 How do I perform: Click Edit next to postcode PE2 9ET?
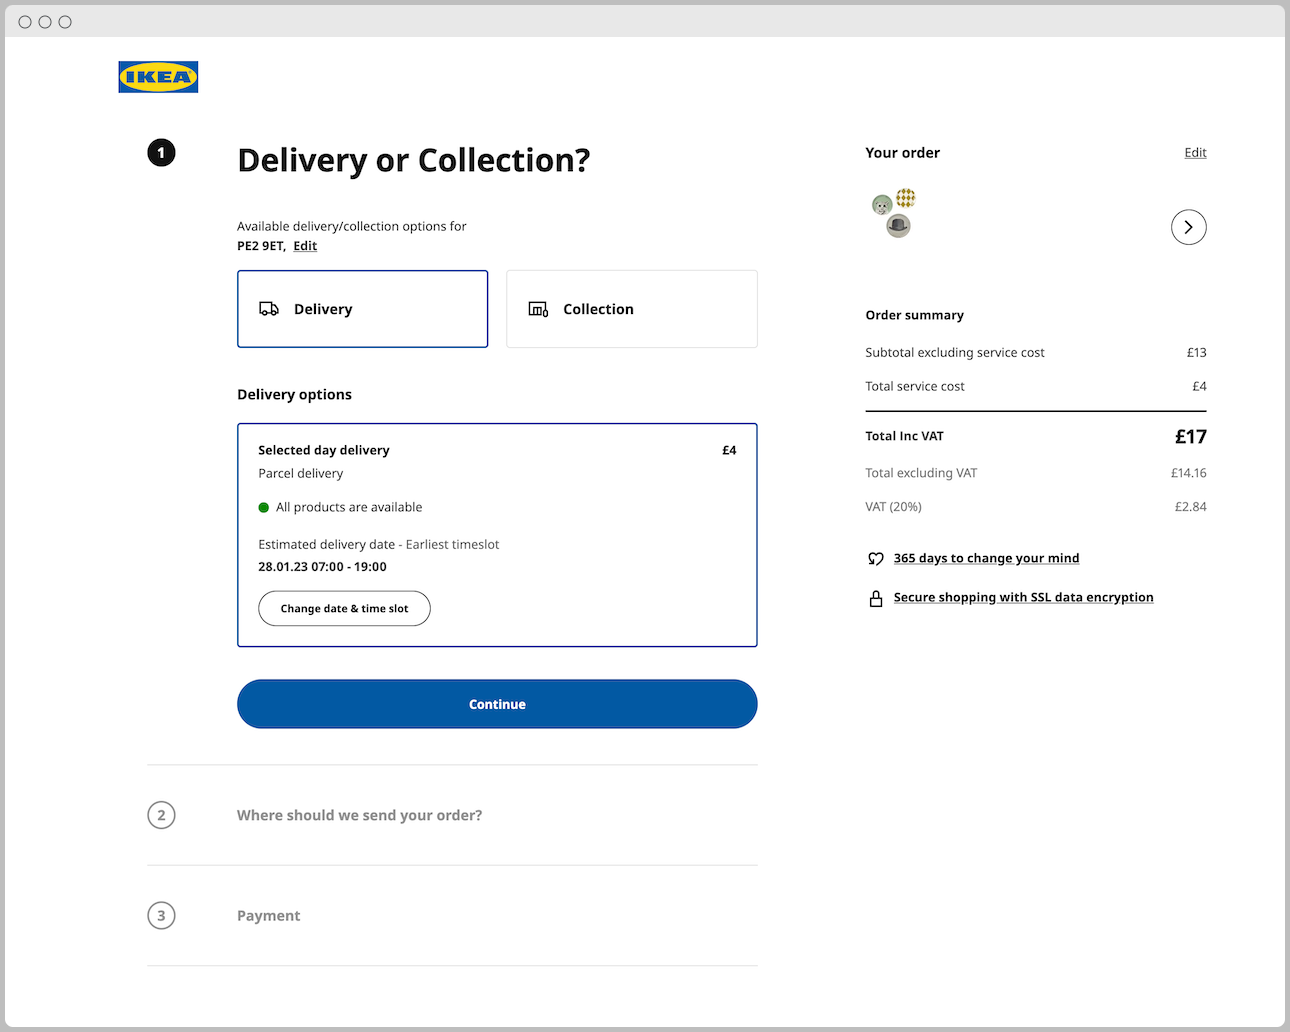pos(305,245)
